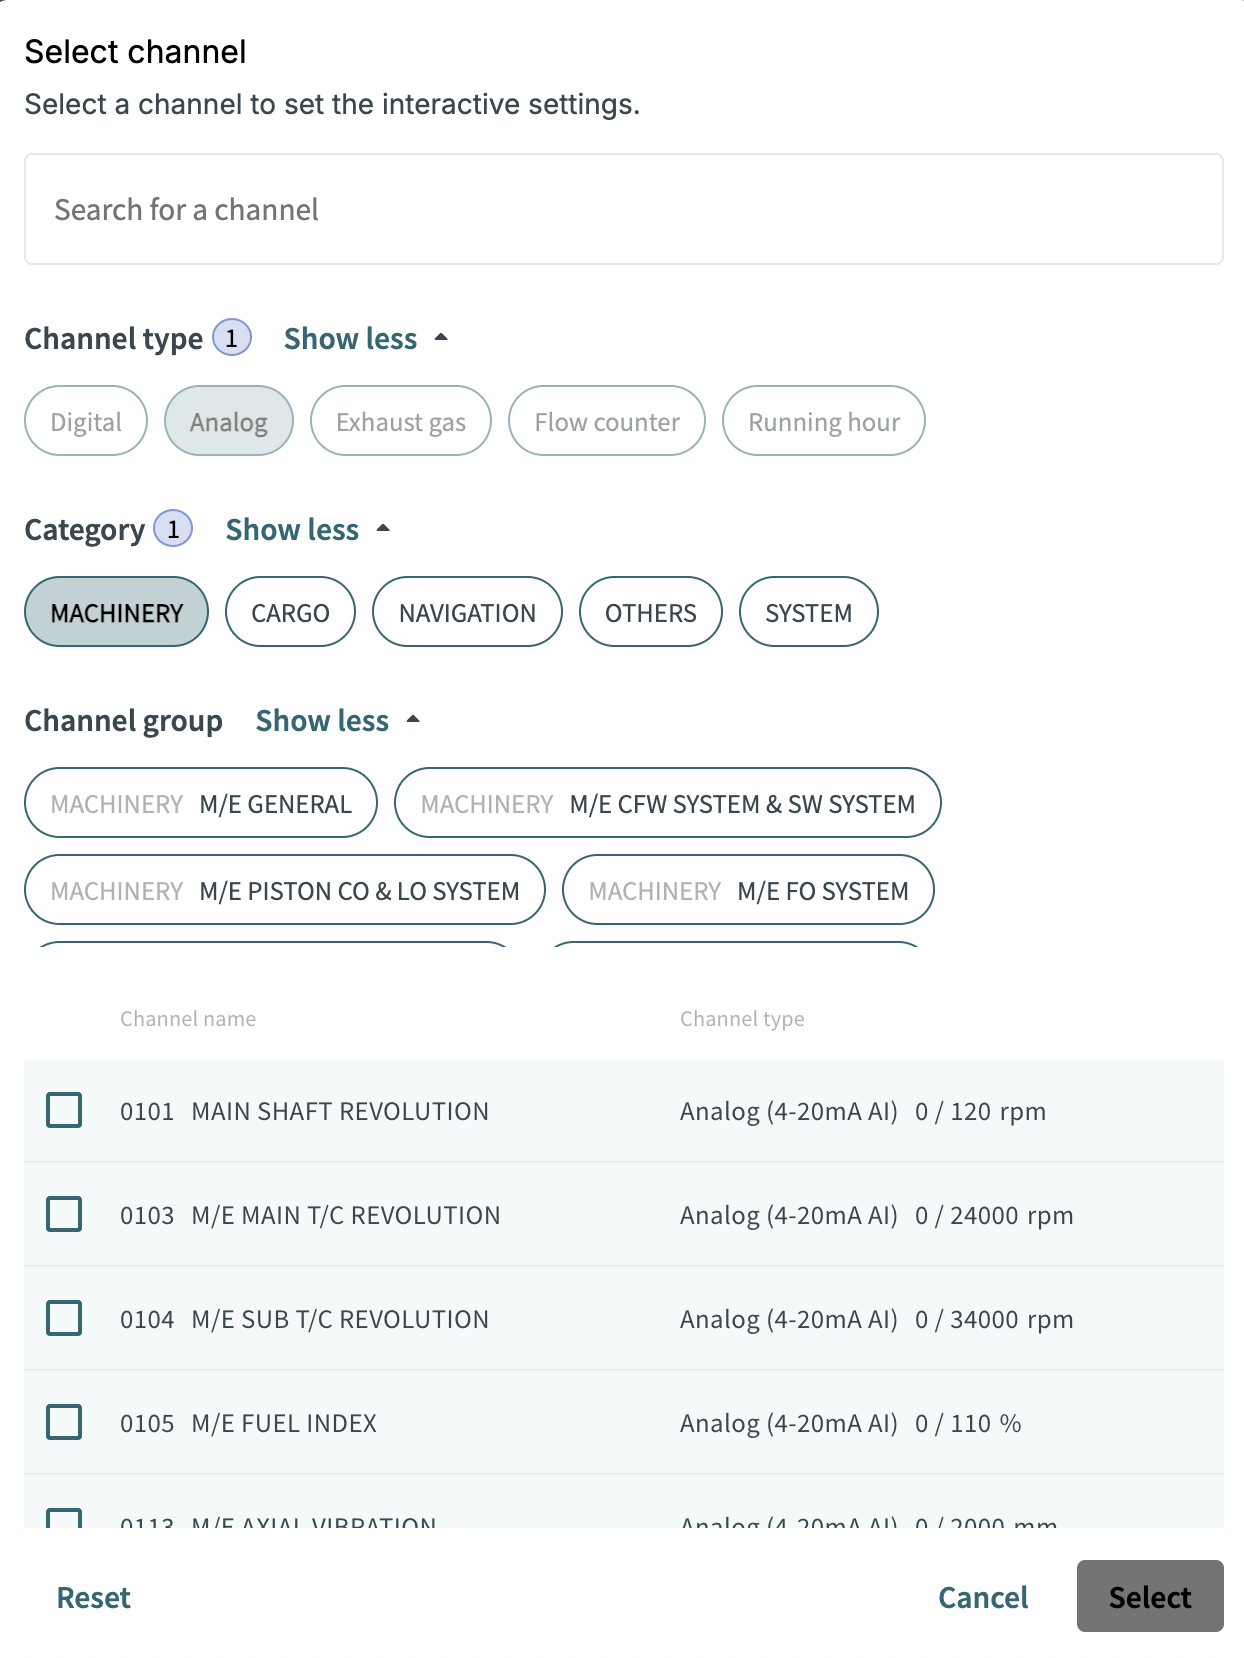Click the MAIN SHAFT REVOLUTION channel name
This screenshot has height=1658, width=1244.
point(340,1111)
